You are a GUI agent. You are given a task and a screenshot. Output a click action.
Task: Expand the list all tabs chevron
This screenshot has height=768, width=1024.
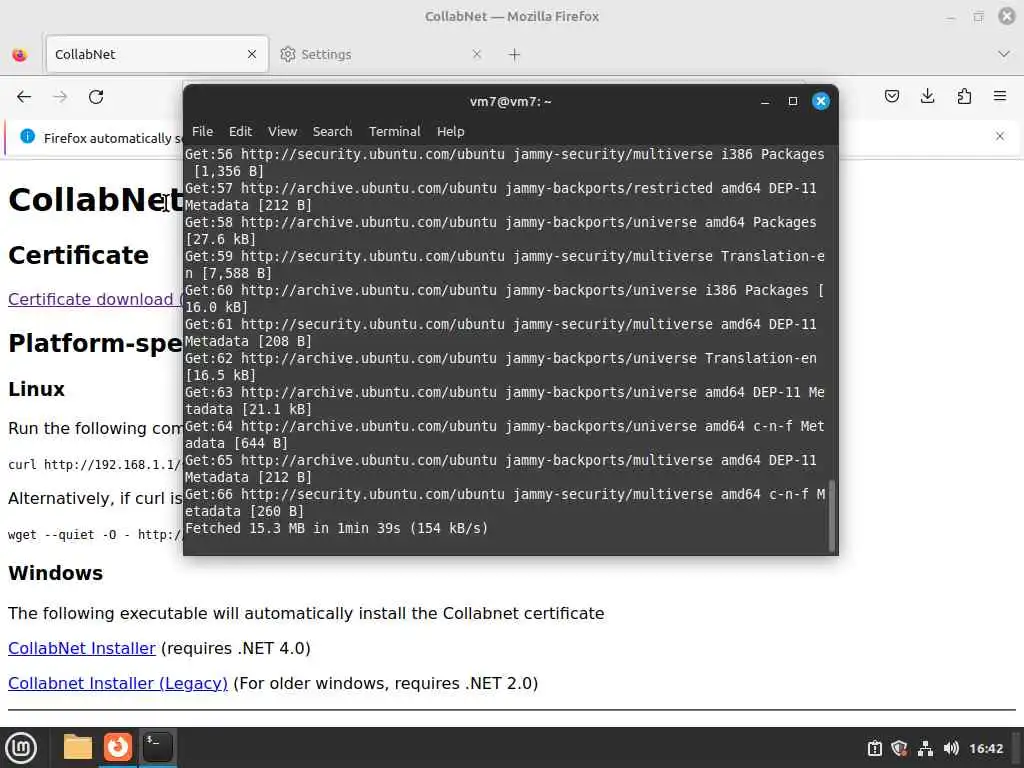pos(1004,54)
